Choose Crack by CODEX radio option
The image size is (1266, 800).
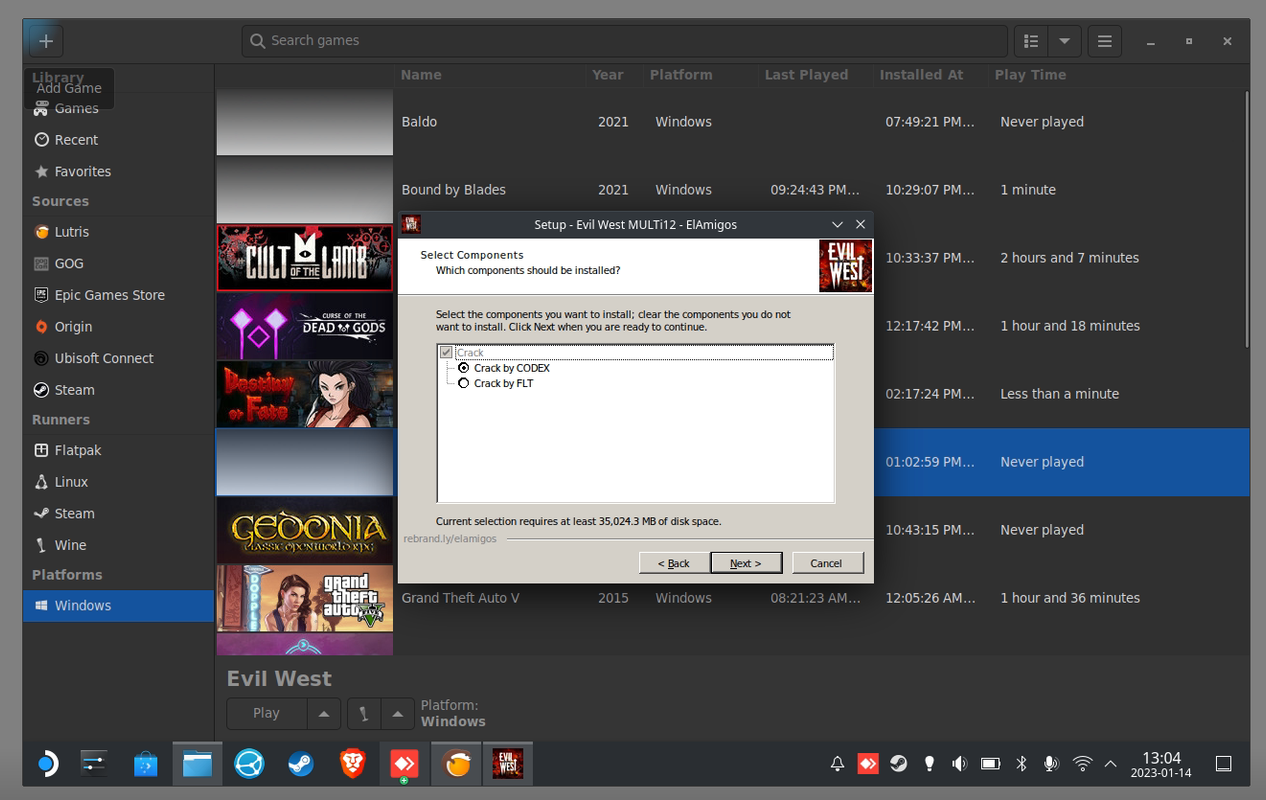[x=463, y=368]
